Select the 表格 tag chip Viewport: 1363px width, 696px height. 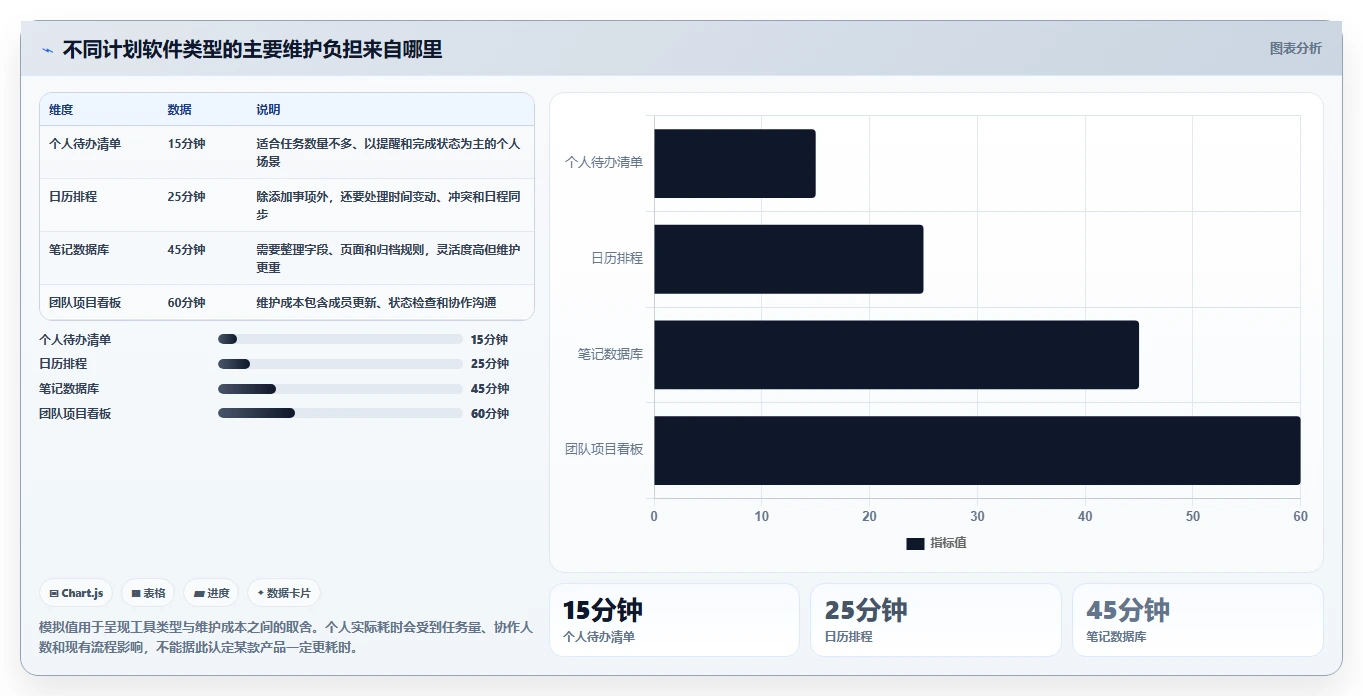coord(148,593)
